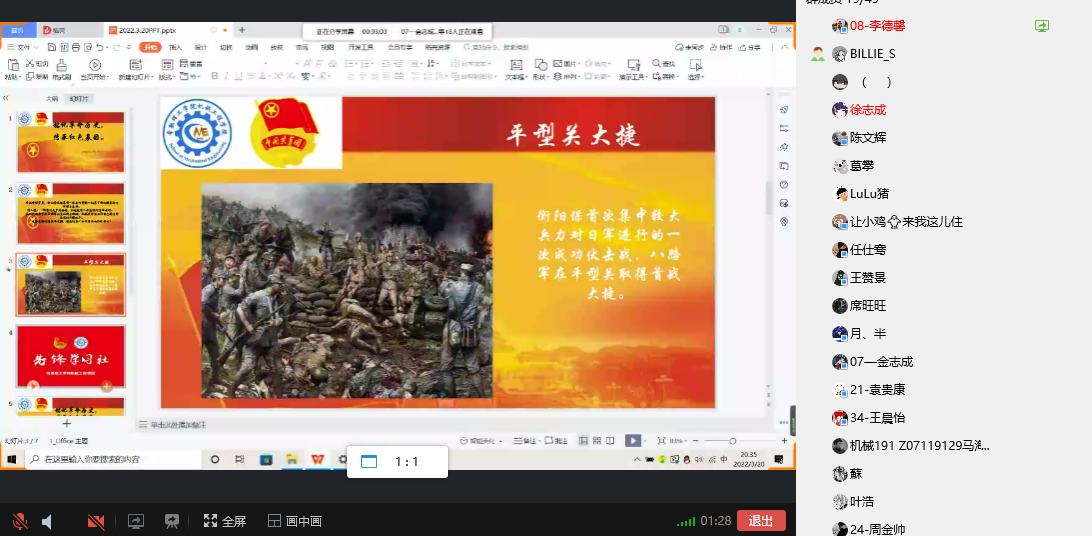Image resolution: width=1092 pixels, height=536 pixels.
Task: Click the share screen monitor icon
Action: pyautogui.click(x=136, y=521)
